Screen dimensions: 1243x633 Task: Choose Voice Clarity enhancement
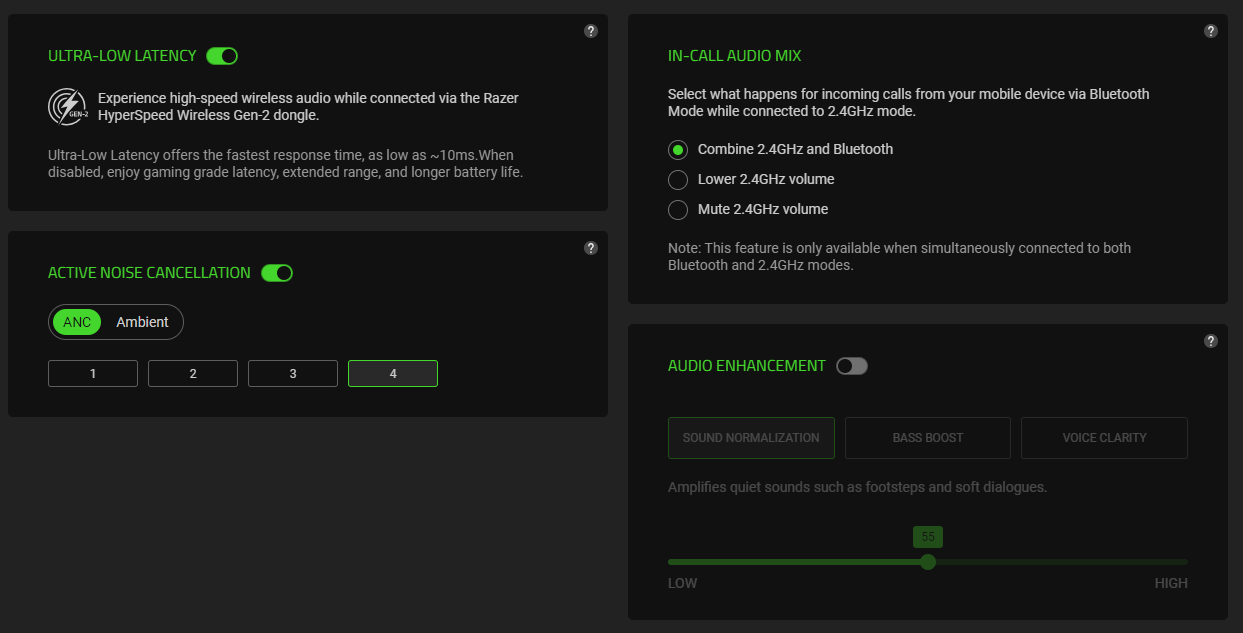click(1104, 438)
